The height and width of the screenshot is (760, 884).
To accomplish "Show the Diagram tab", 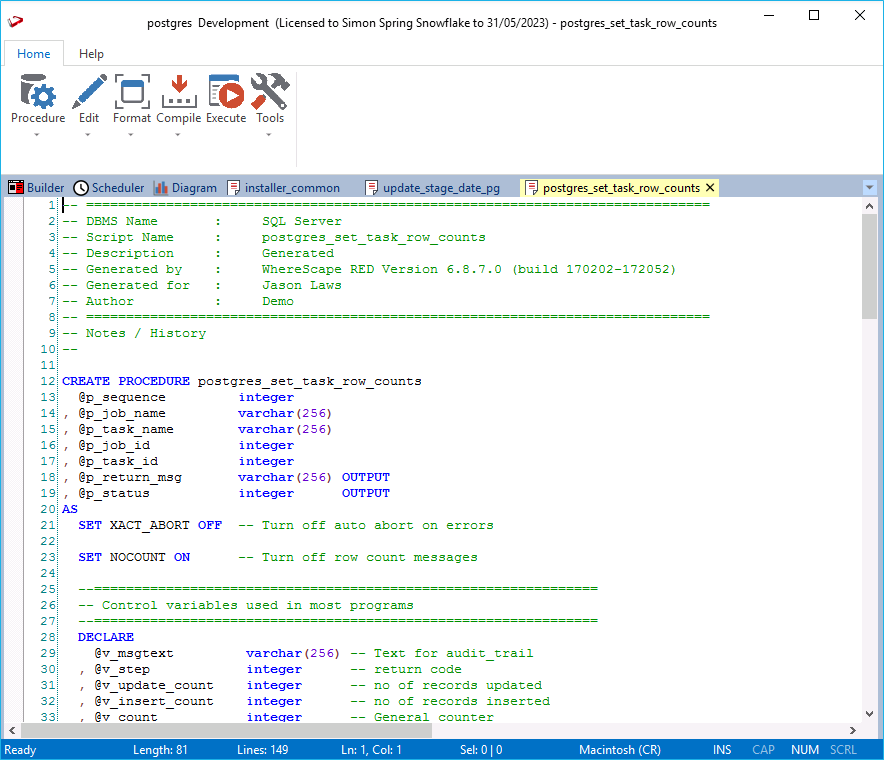I will pyautogui.click(x=185, y=188).
